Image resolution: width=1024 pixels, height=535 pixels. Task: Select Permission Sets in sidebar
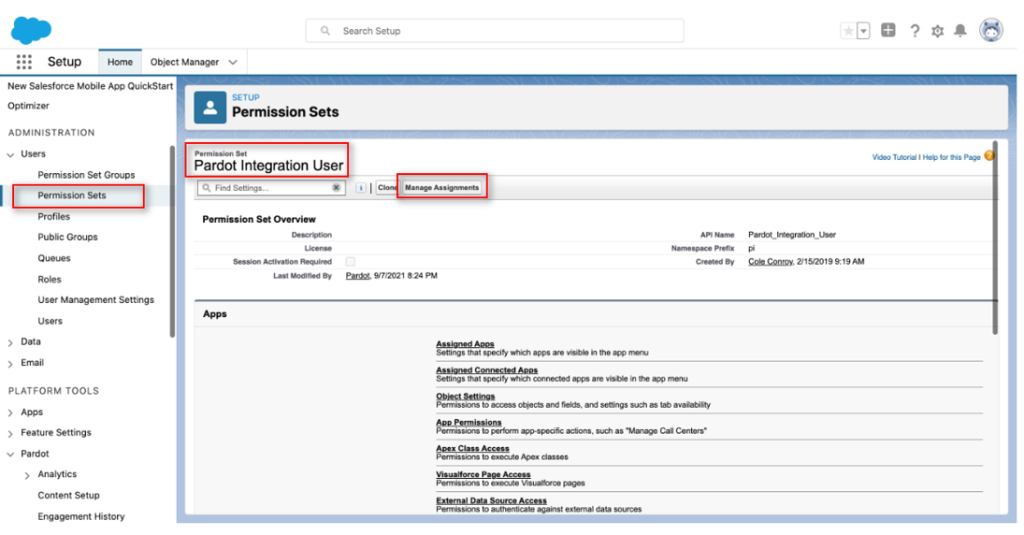tap(72, 195)
